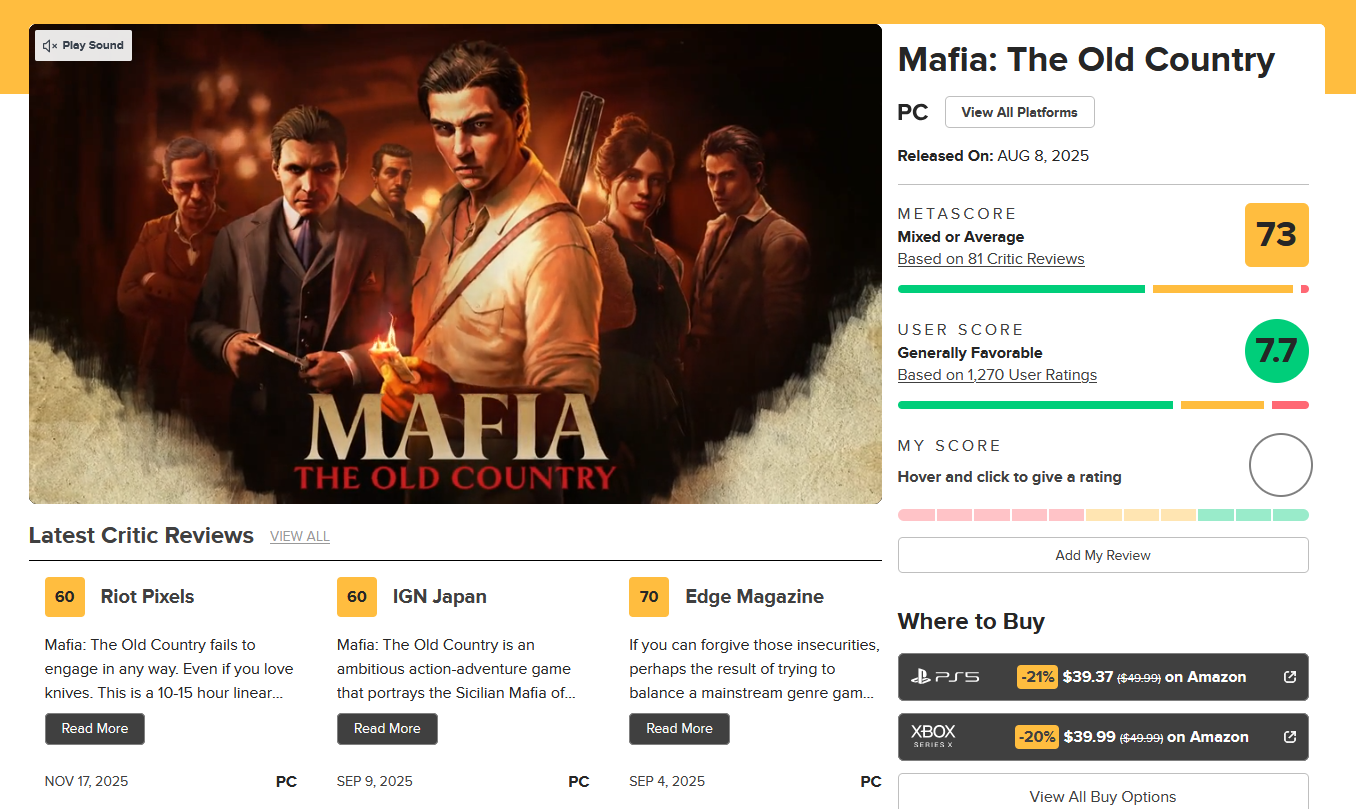The width and height of the screenshot is (1356, 809).
Task: Open external link icon on PS5 offer
Action: coord(1290,677)
